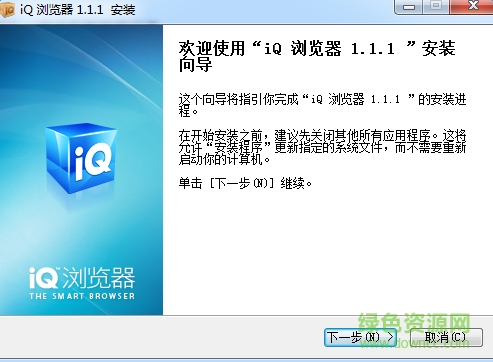Click the paragraph starting 在开始安装之前
The width and height of the screenshot is (493, 362).
322,147
